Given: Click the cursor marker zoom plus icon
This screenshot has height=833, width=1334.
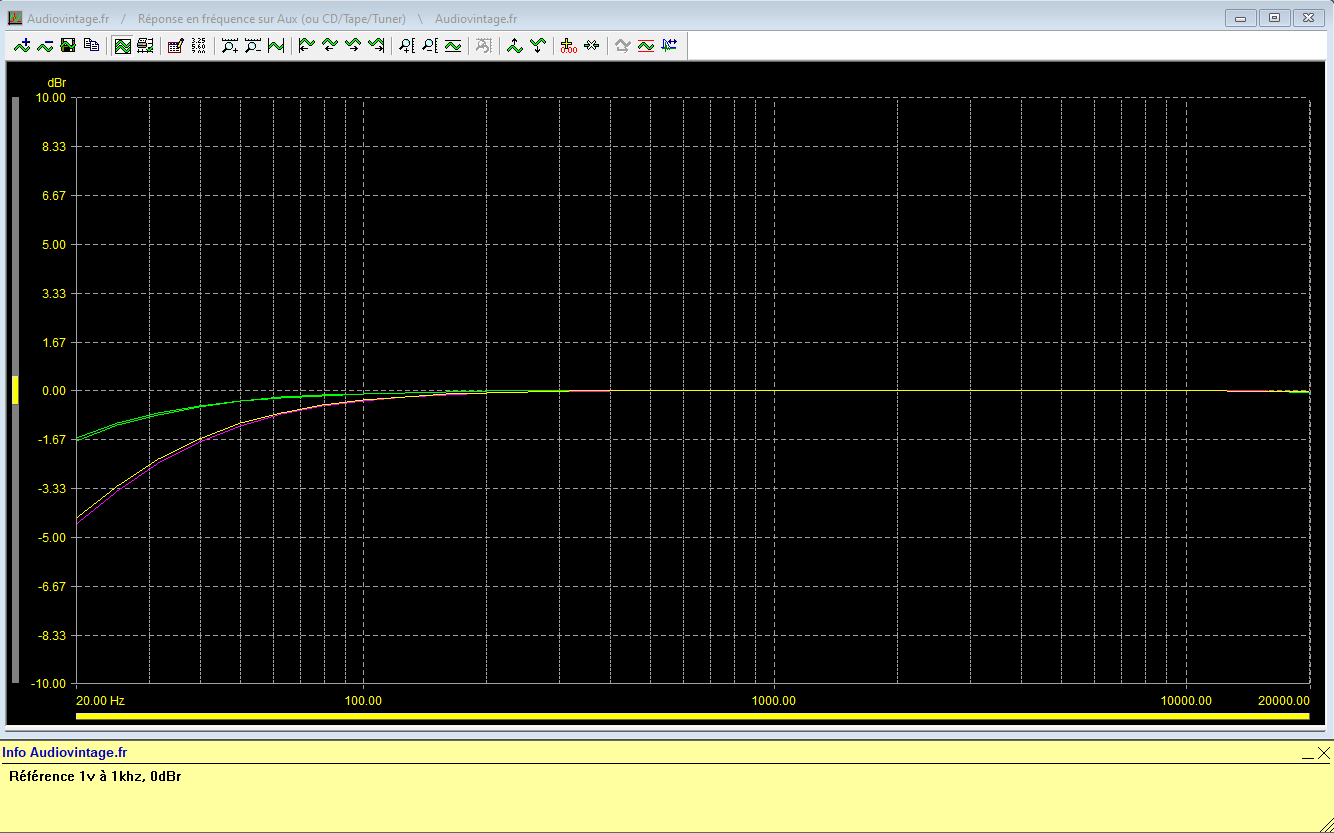Looking at the screenshot, I should tap(407, 45).
